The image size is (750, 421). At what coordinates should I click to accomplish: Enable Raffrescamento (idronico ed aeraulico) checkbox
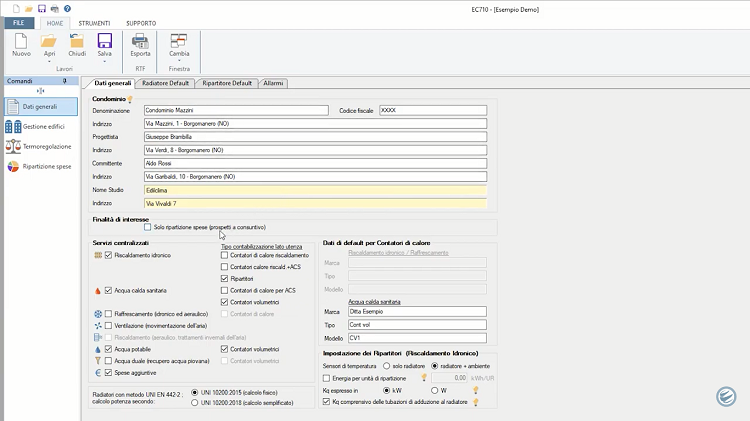[x=110, y=313]
